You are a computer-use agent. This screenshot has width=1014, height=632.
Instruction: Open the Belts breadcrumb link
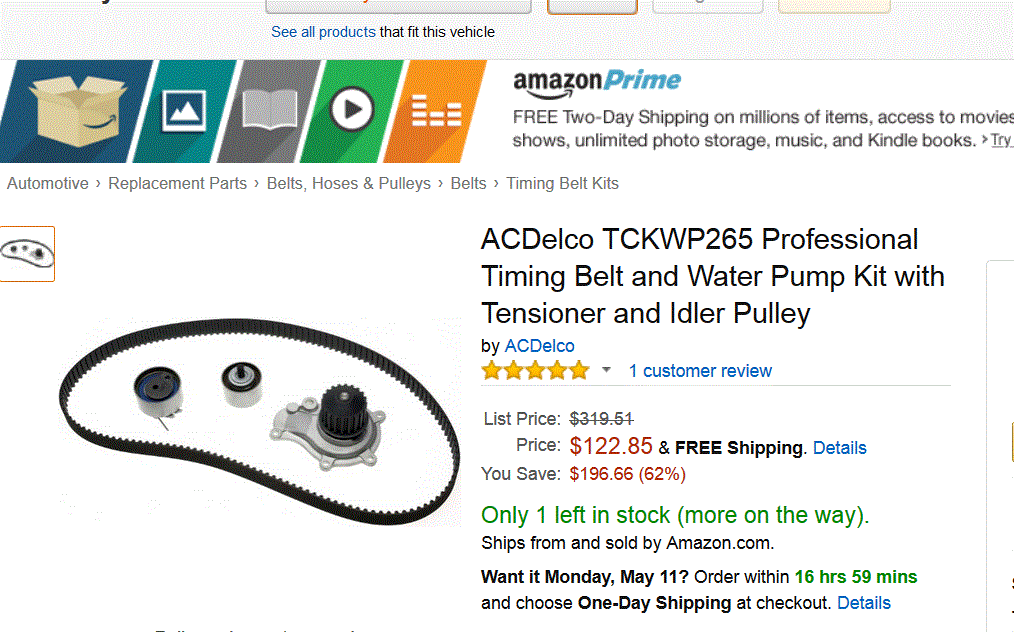pyautogui.click(x=468, y=184)
